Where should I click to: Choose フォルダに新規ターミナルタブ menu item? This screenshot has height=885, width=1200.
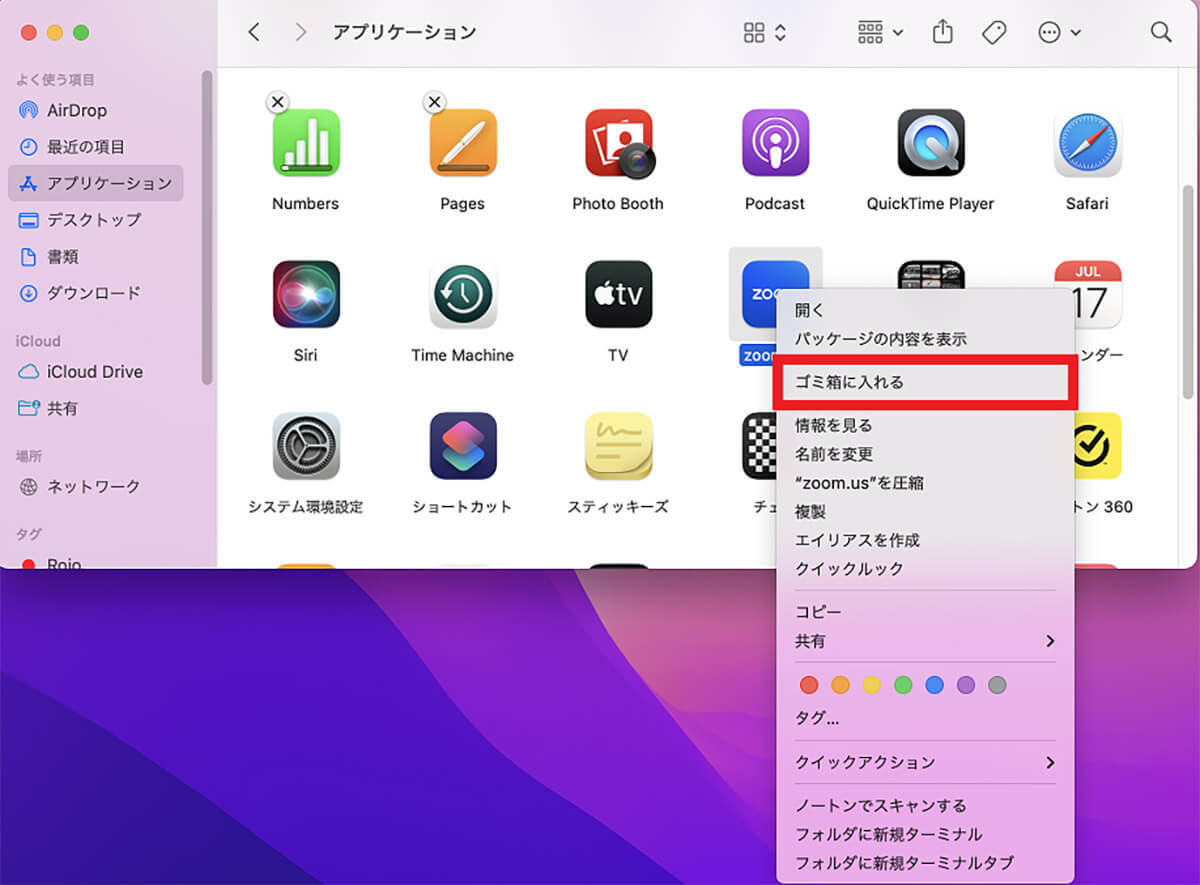(x=925, y=863)
